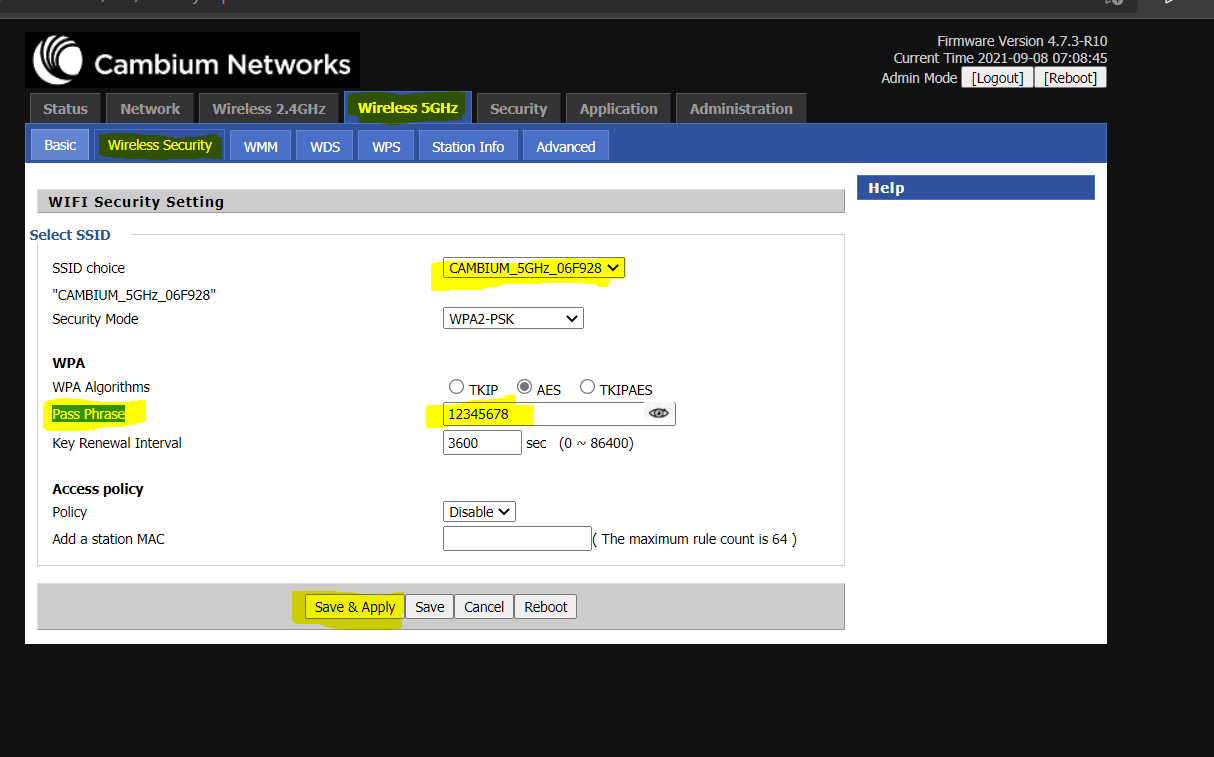Viewport: 1214px width, 757px height.
Task: Click the Cambium Networks logo
Action: tap(192, 61)
